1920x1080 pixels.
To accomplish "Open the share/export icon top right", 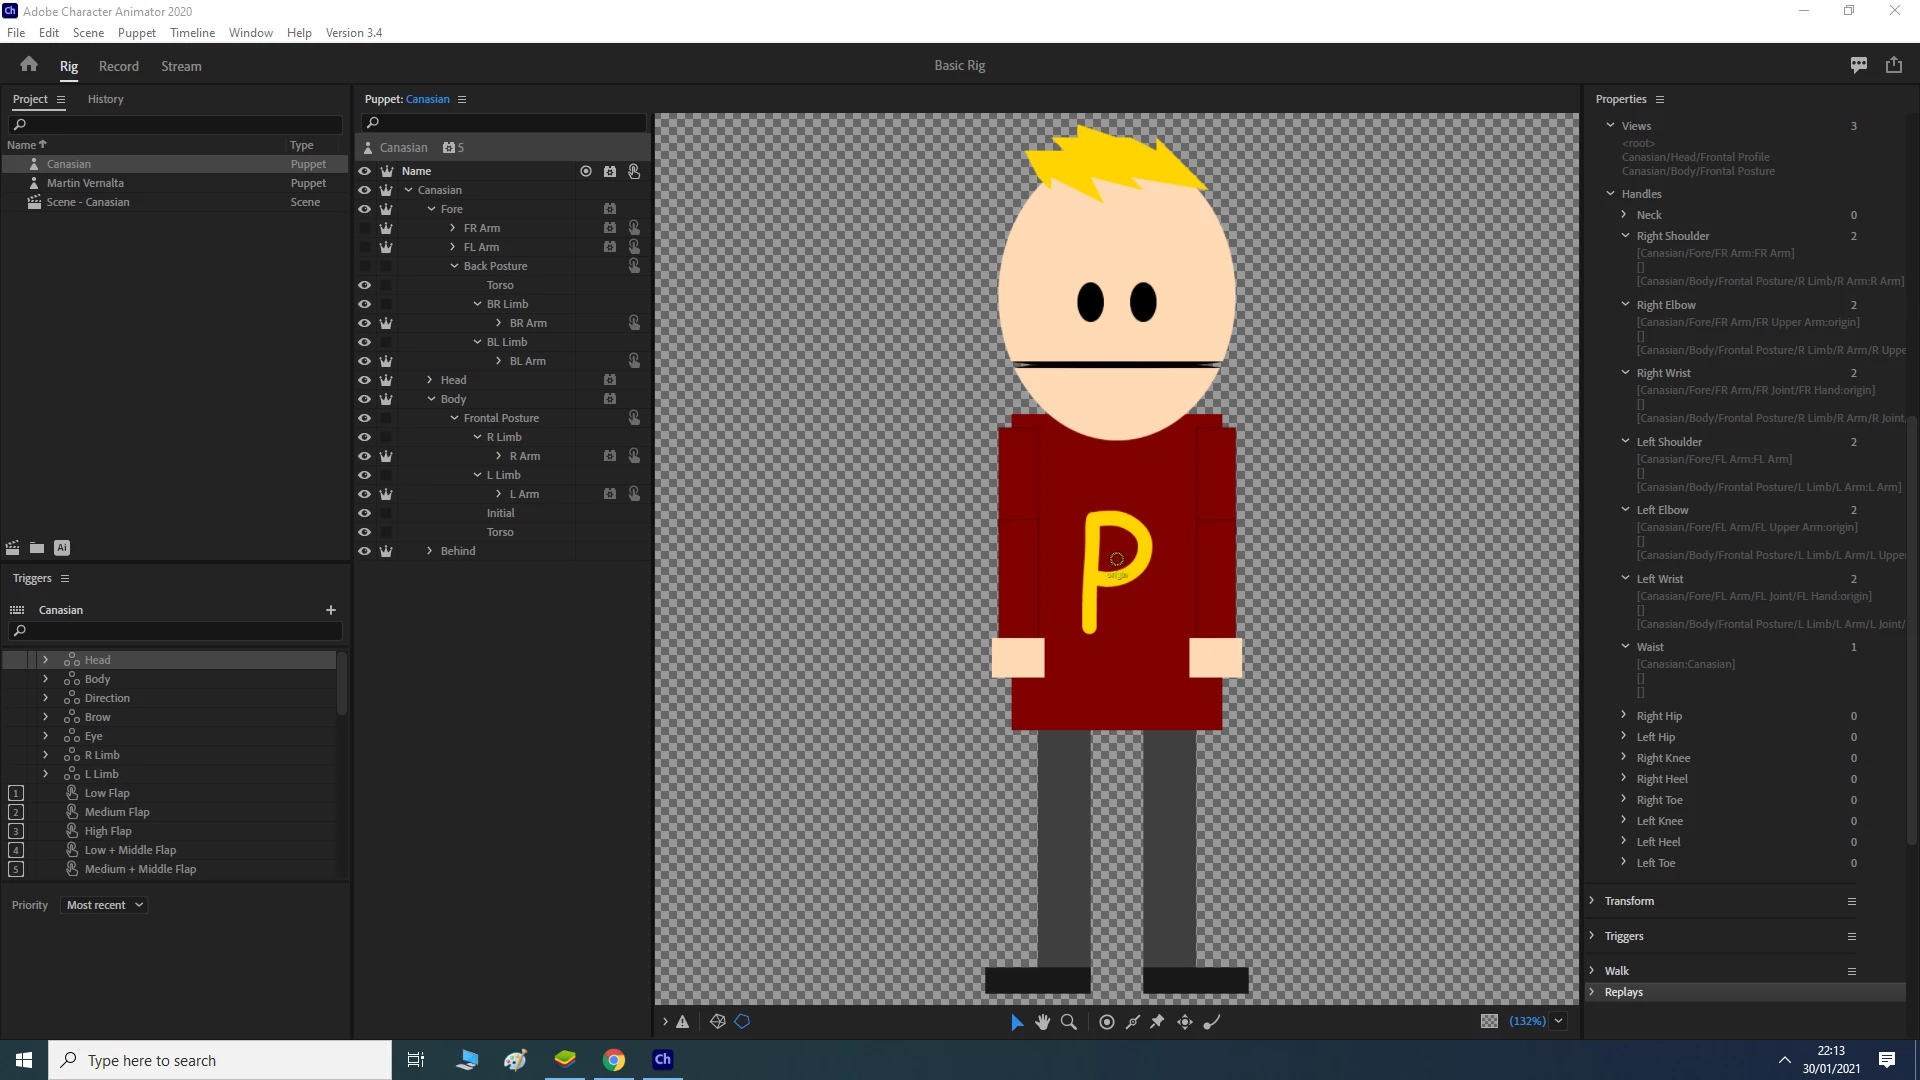I will tap(1894, 65).
